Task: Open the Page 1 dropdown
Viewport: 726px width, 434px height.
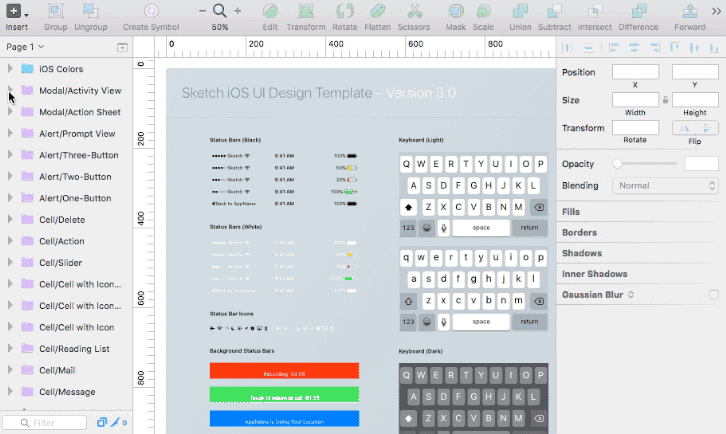Action: click(x=25, y=47)
